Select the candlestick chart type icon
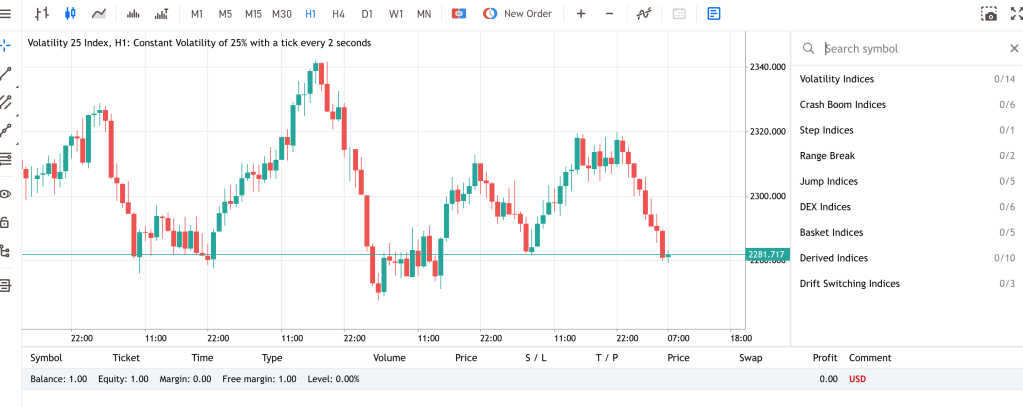Viewport: 1023px width, 407px height. [x=69, y=14]
